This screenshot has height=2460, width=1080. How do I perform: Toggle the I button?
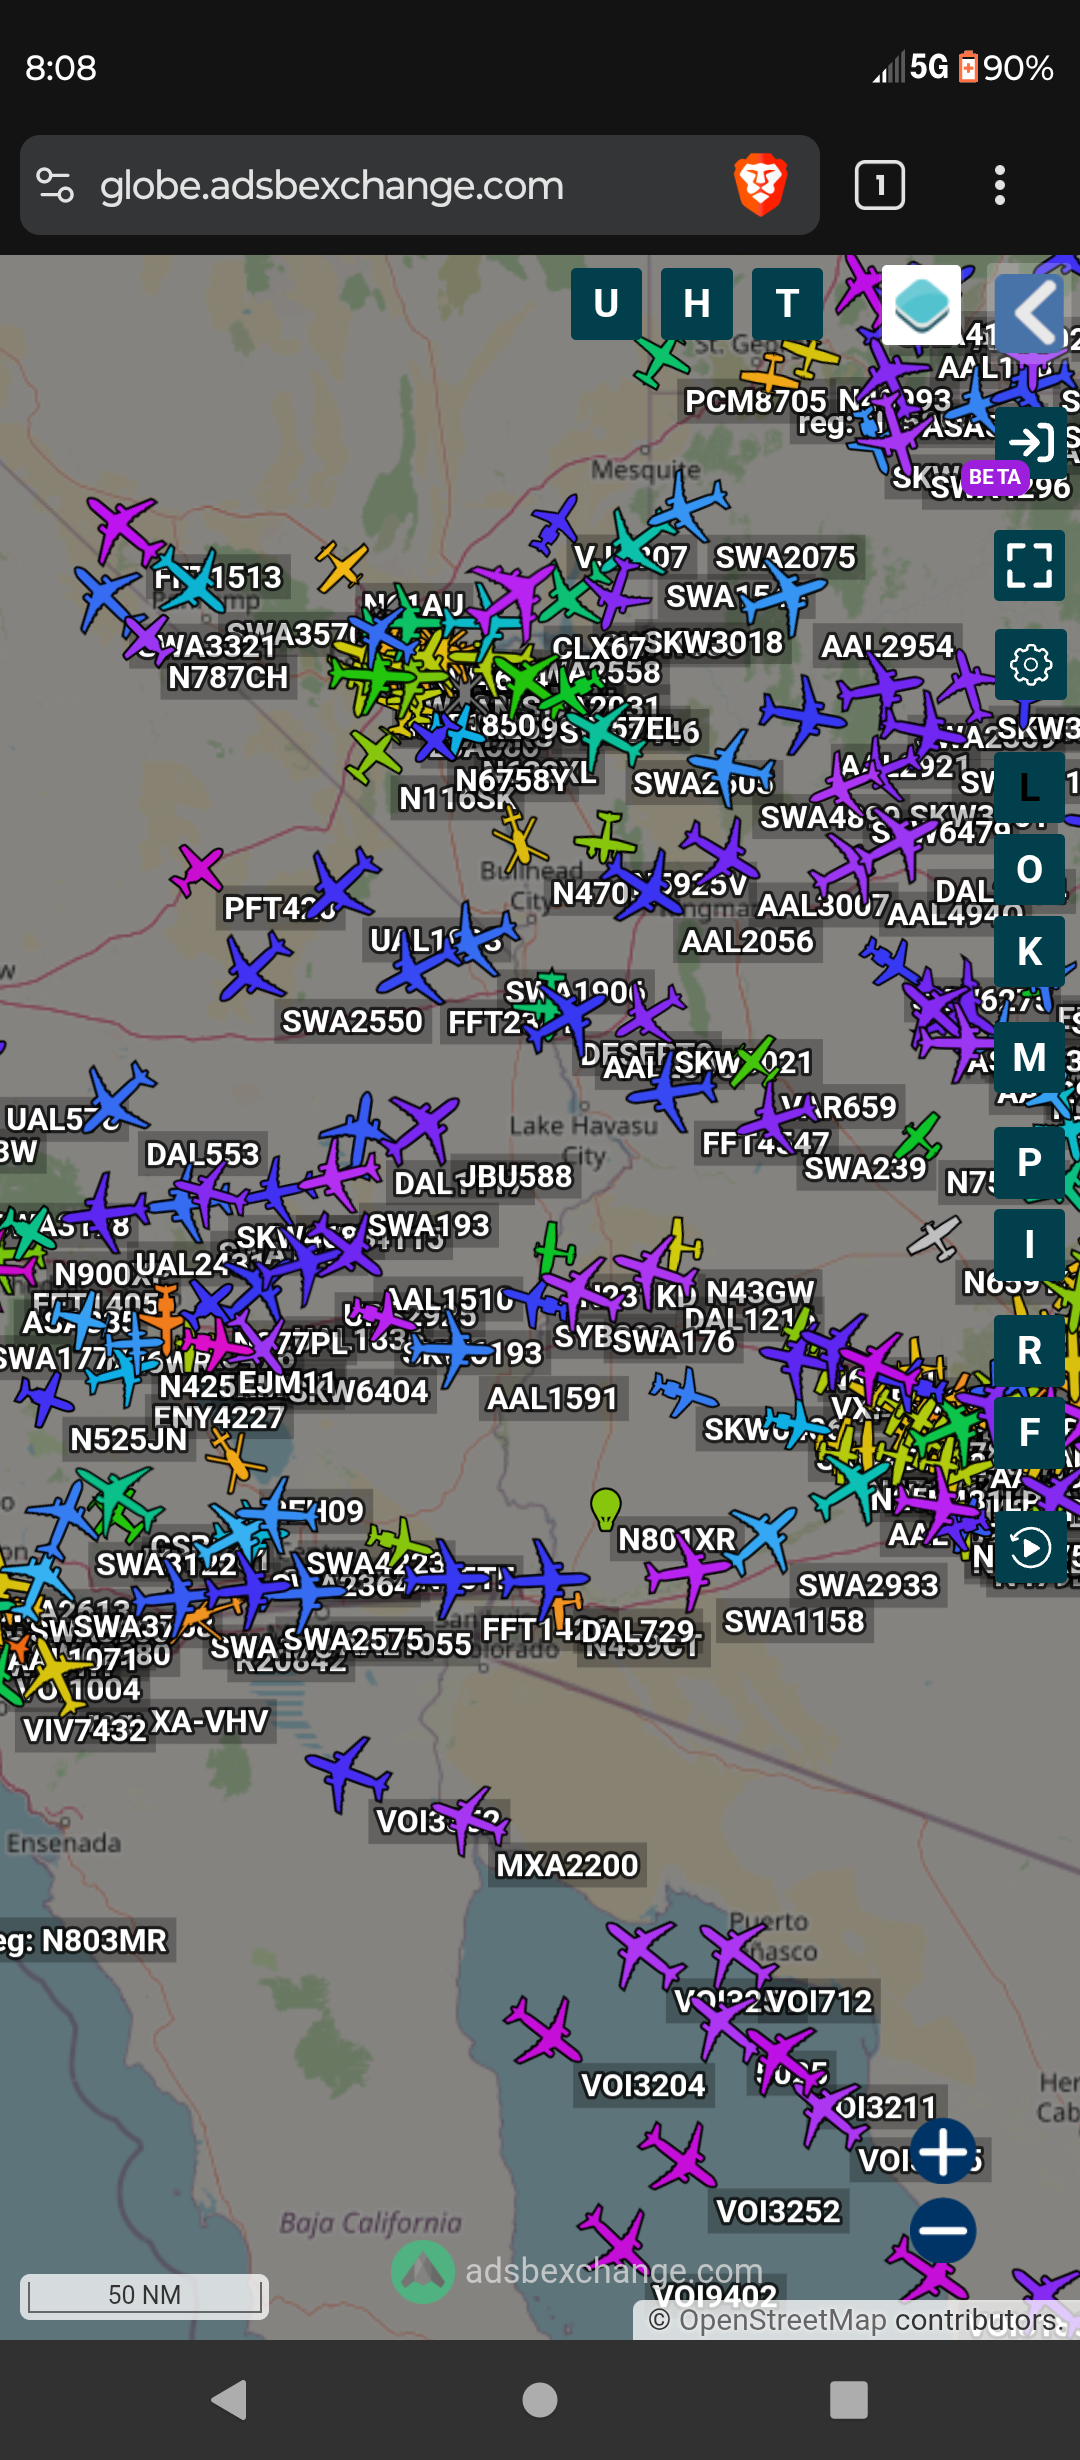(x=1029, y=1245)
